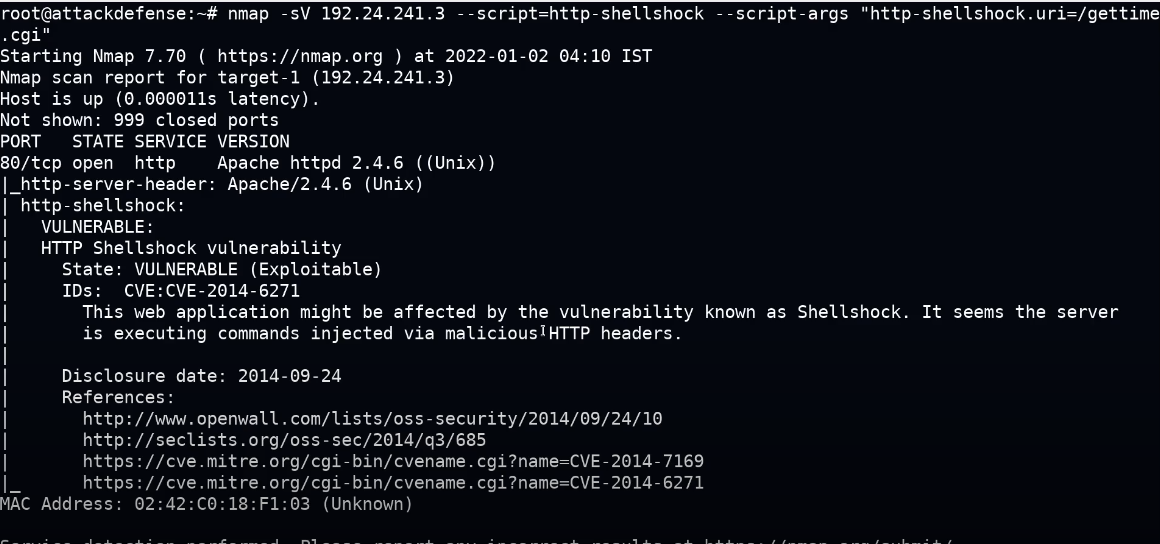Click the "IDs: CVE:CVE-2014-6271" line
Image resolution: width=1160 pixels, height=544 pixels.
coord(180,291)
